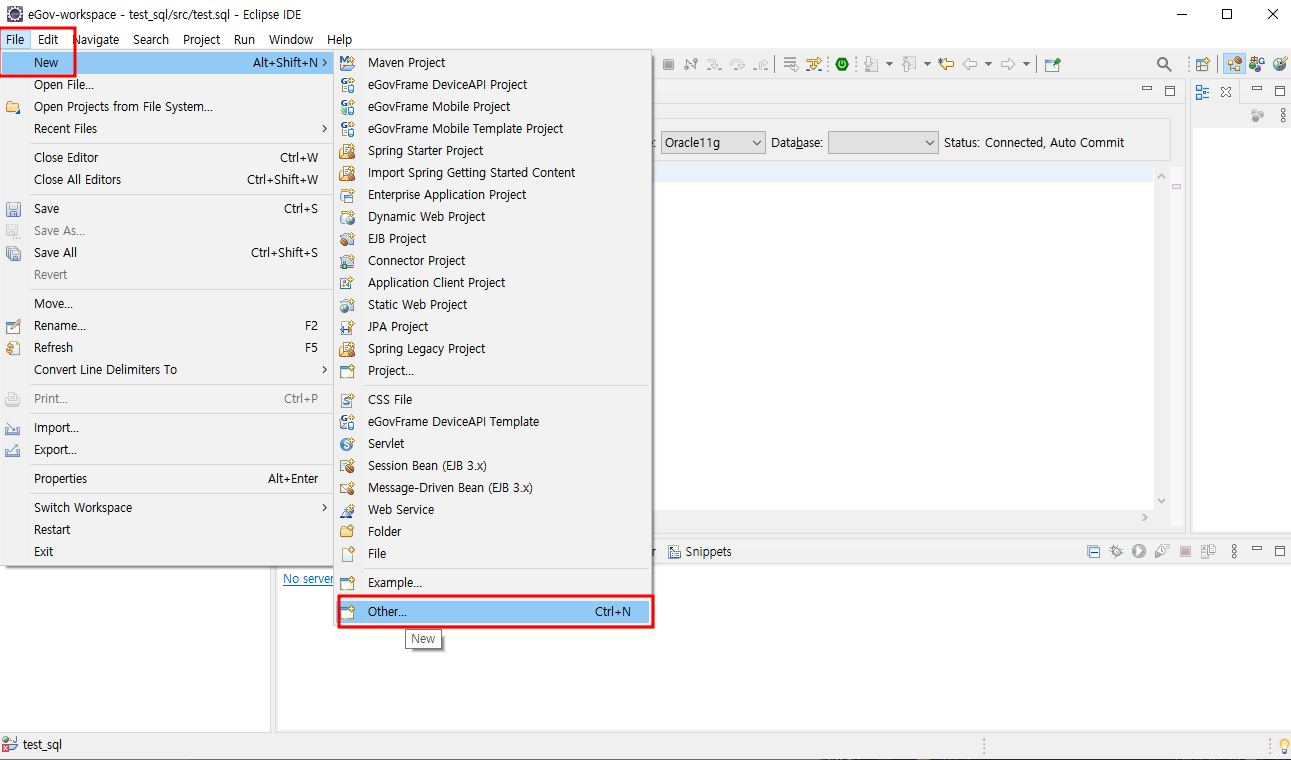Click the Step Return debug icon
Viewport: 1291px width, 760px height.
pos(761,64)
